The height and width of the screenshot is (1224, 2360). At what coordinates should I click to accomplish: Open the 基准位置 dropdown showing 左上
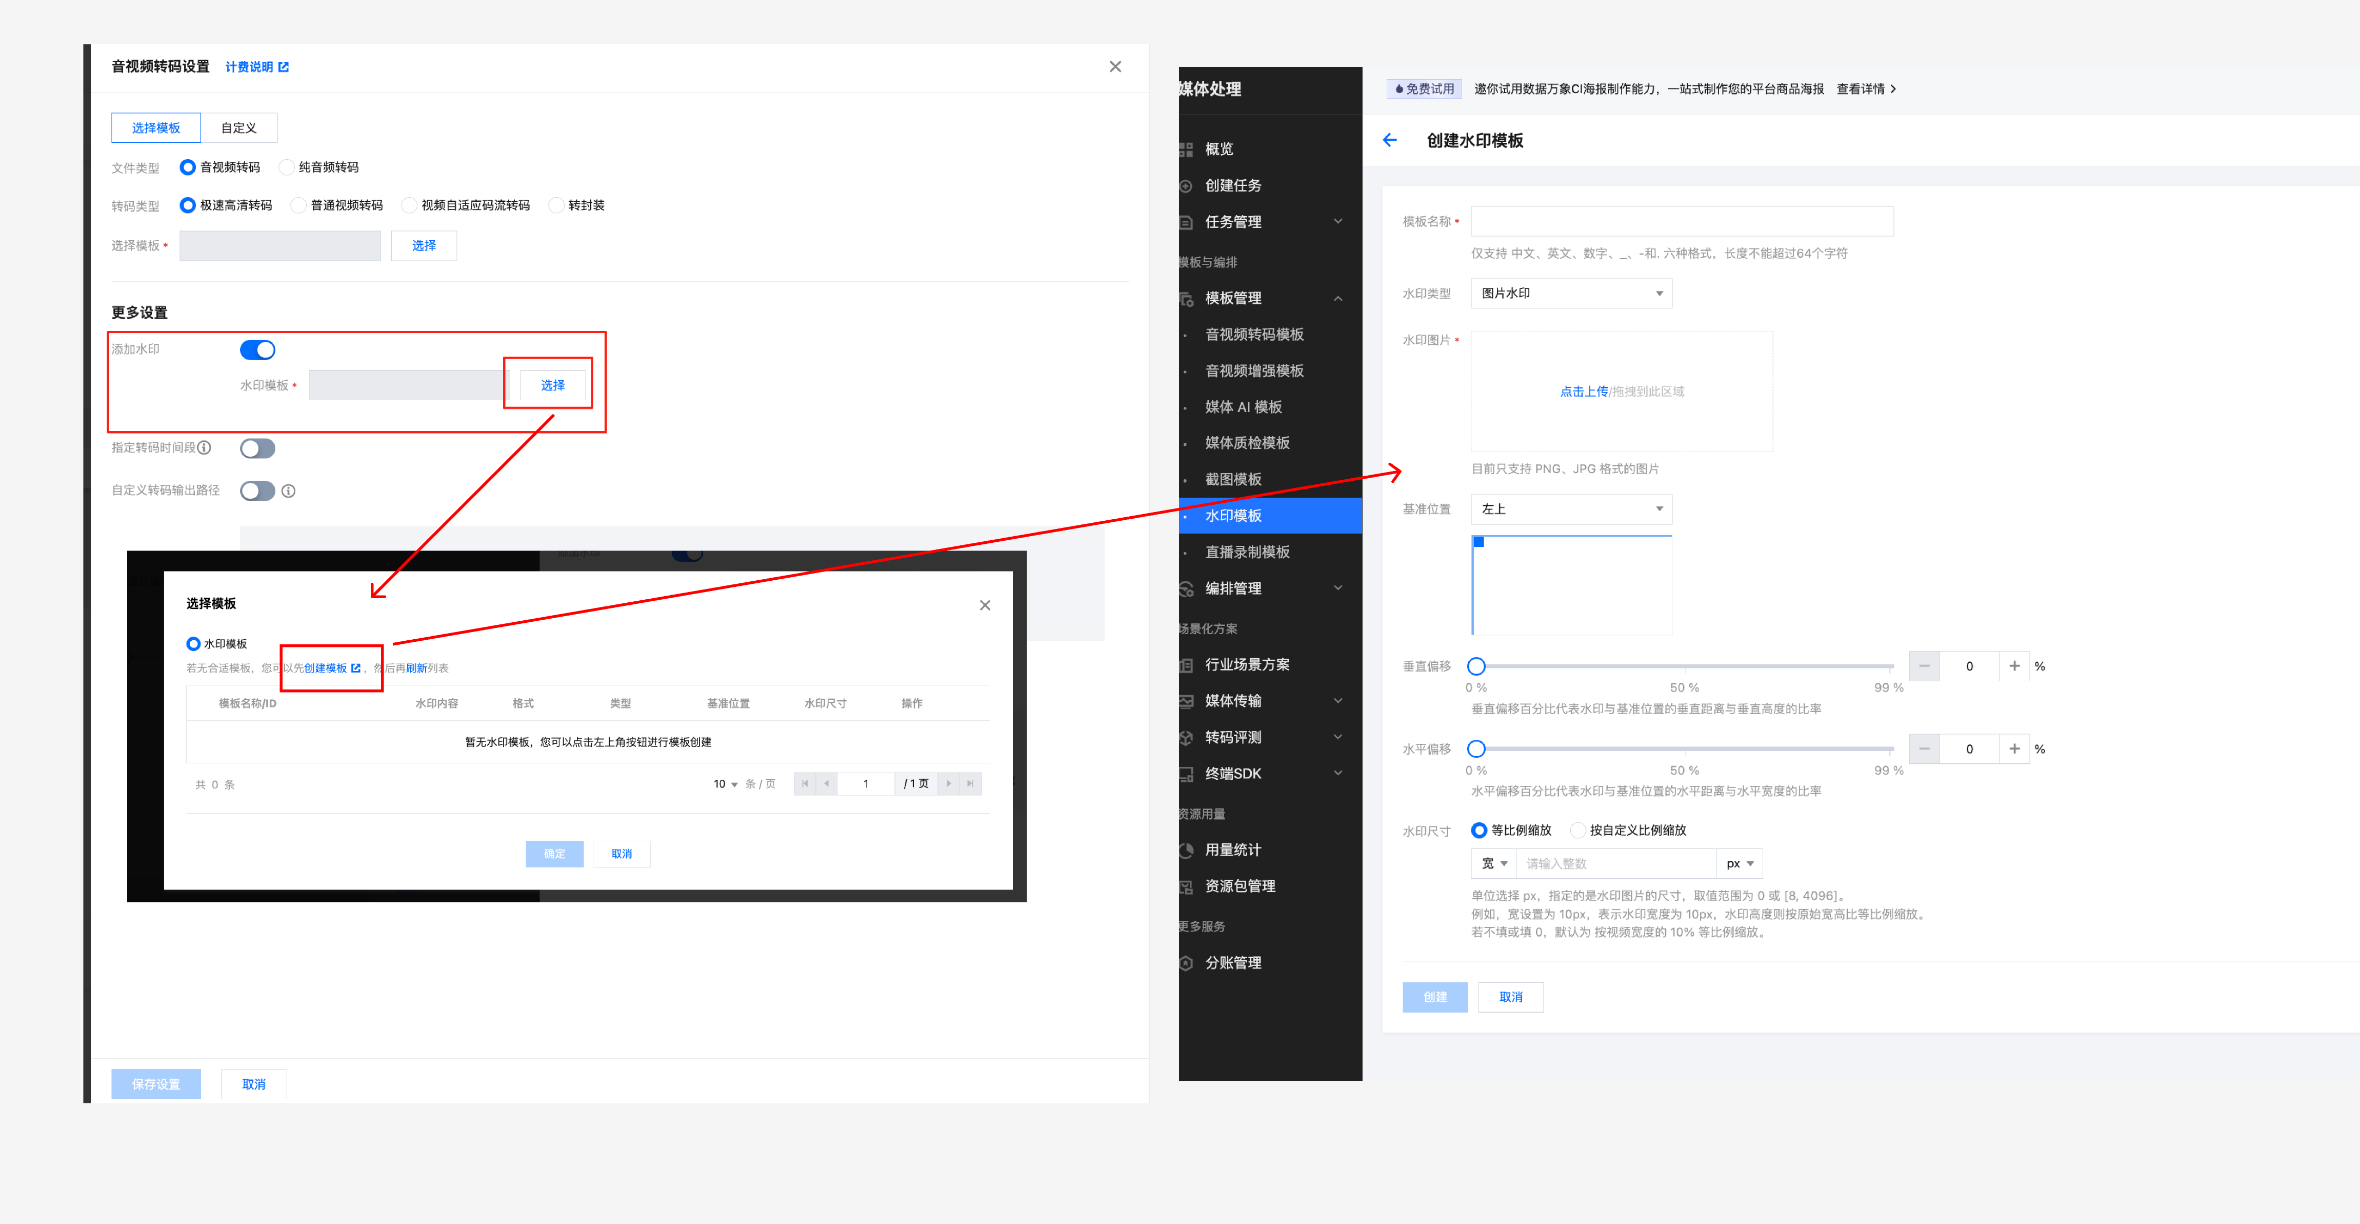click(x=1571, y=509)
